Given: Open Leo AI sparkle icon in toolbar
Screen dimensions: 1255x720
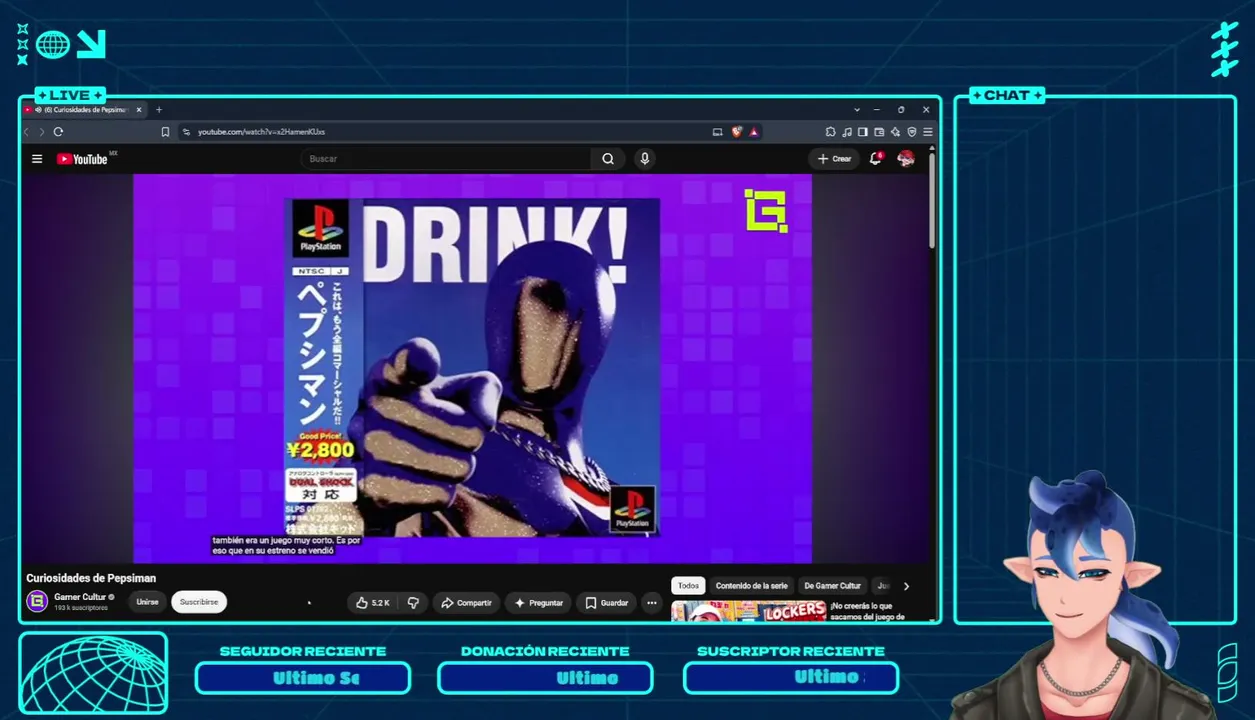Looking at the screenshot, I should pos(895,132).
